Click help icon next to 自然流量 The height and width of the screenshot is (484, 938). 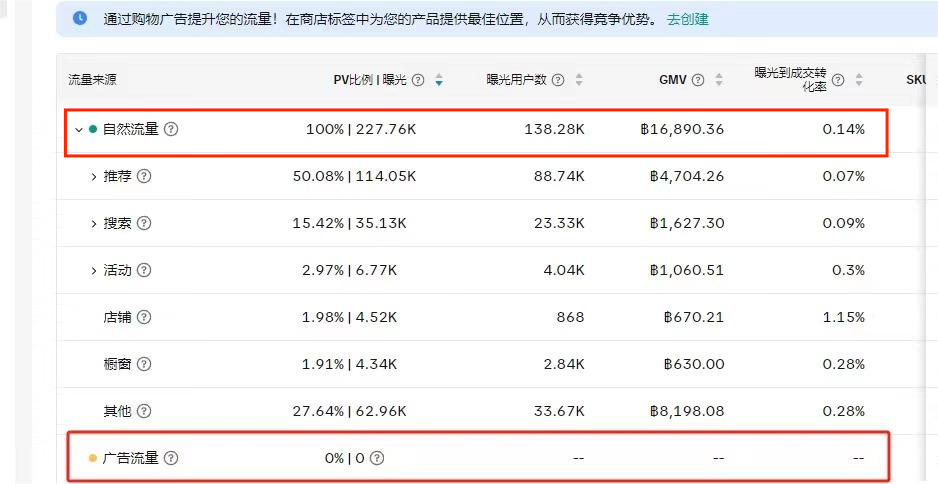171,129
